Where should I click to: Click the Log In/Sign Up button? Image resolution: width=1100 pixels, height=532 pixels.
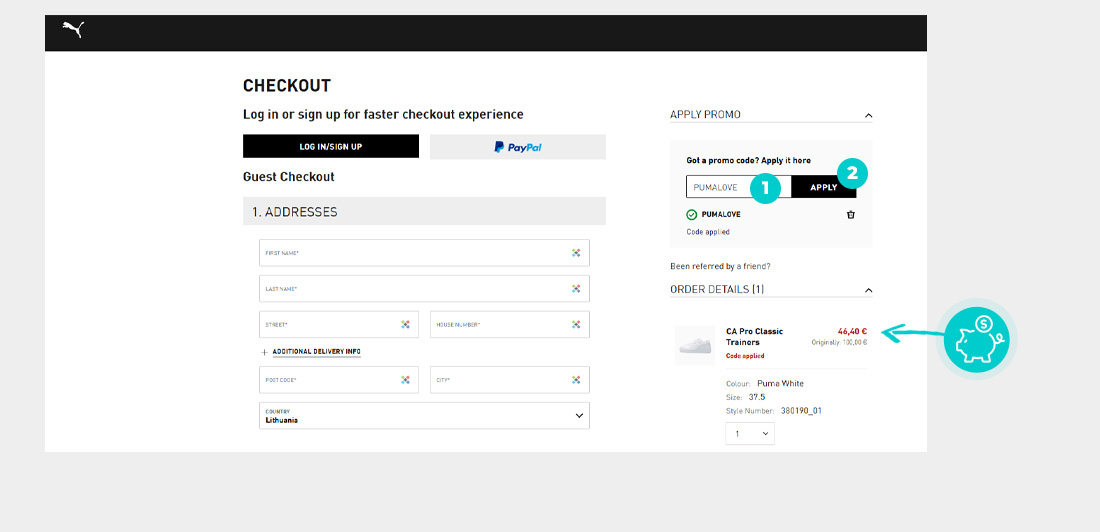[x=331, y=147]
